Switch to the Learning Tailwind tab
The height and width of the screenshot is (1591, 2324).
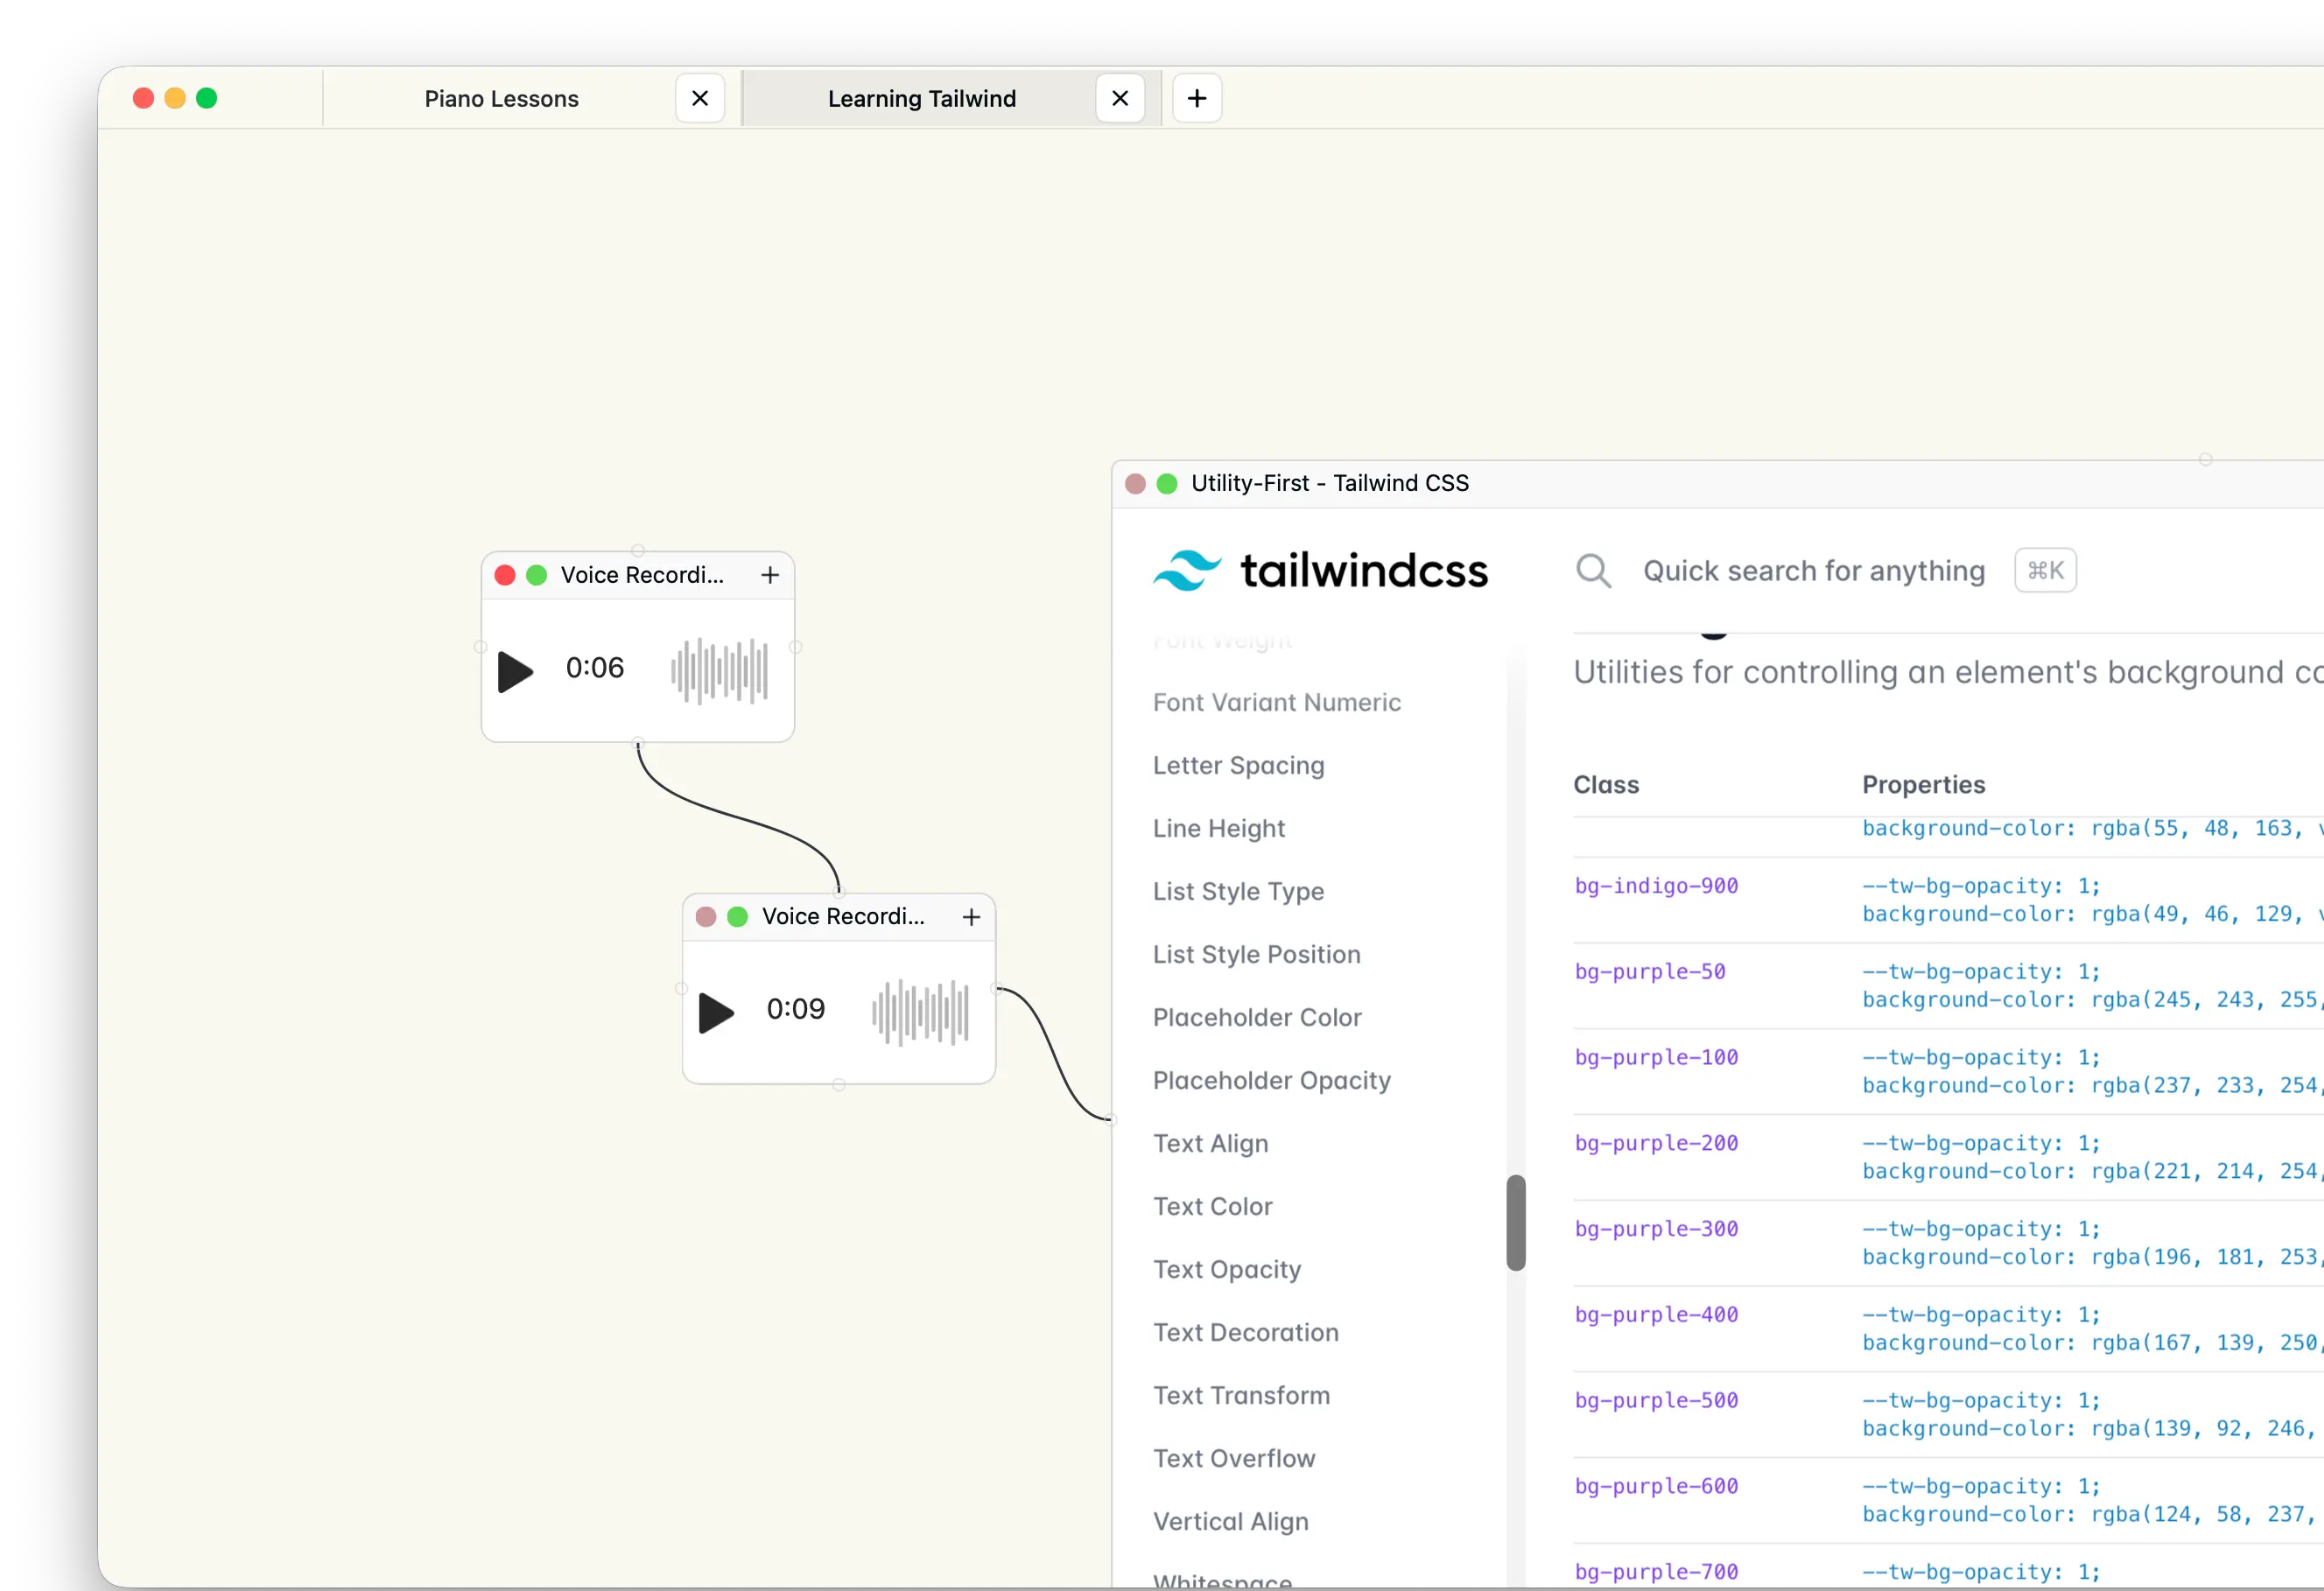click(x=921, y=97)
